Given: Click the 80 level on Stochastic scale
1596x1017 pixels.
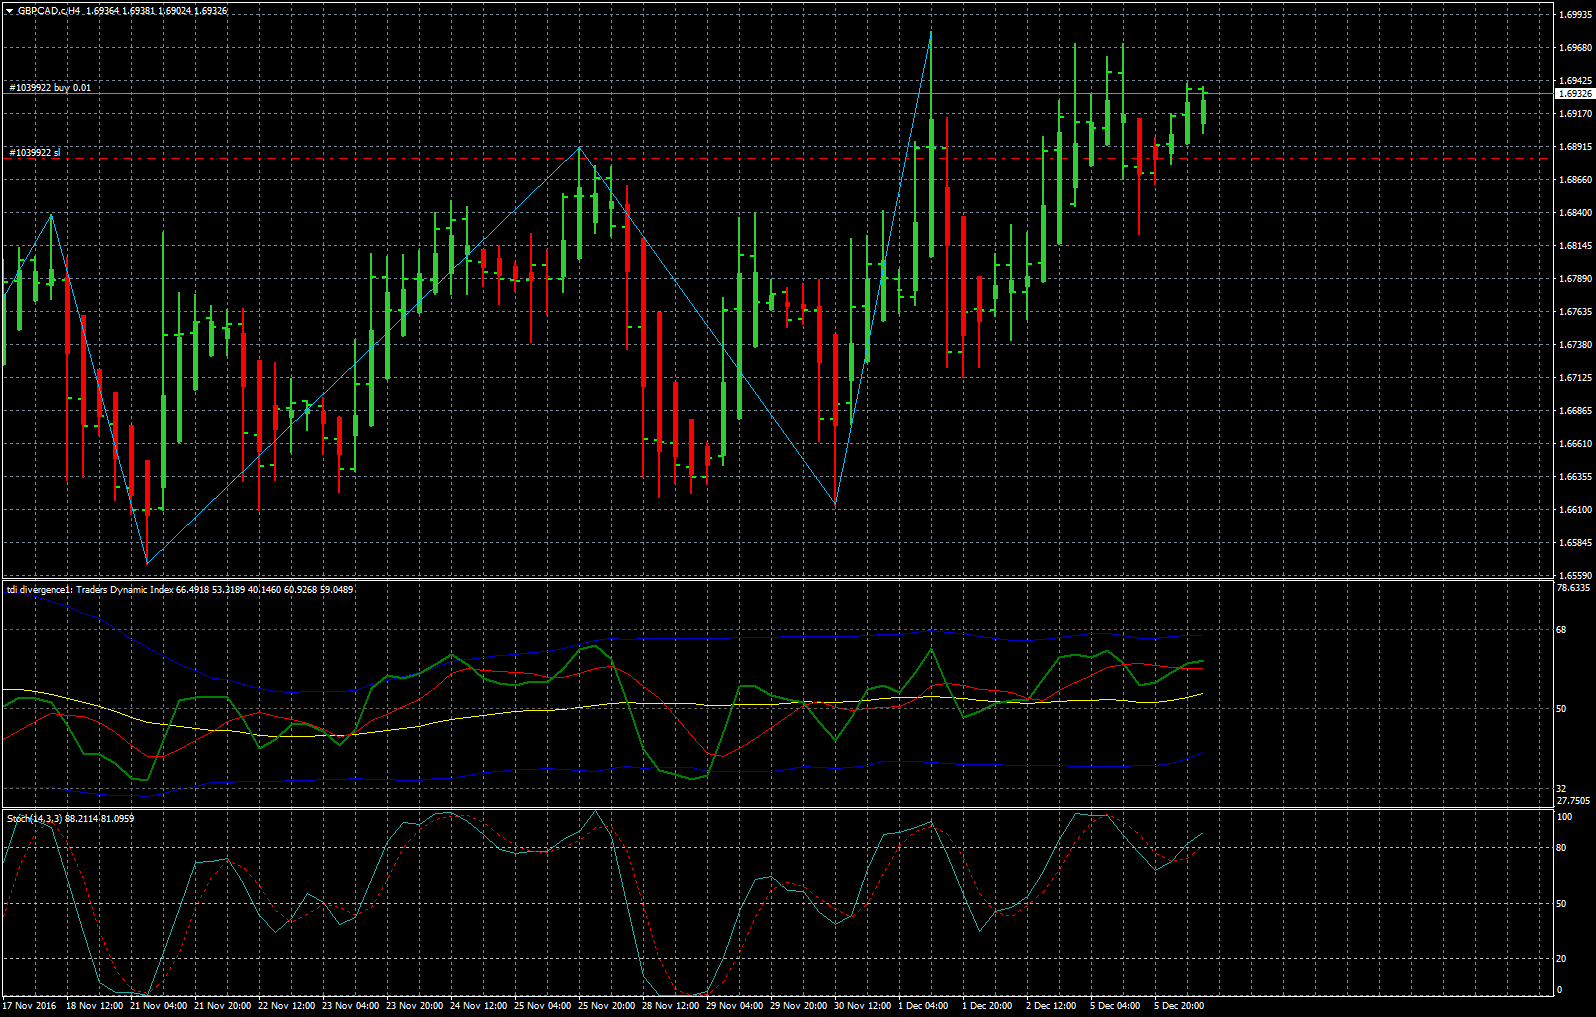Looking at the screenshot, I should click(1561, 848).
